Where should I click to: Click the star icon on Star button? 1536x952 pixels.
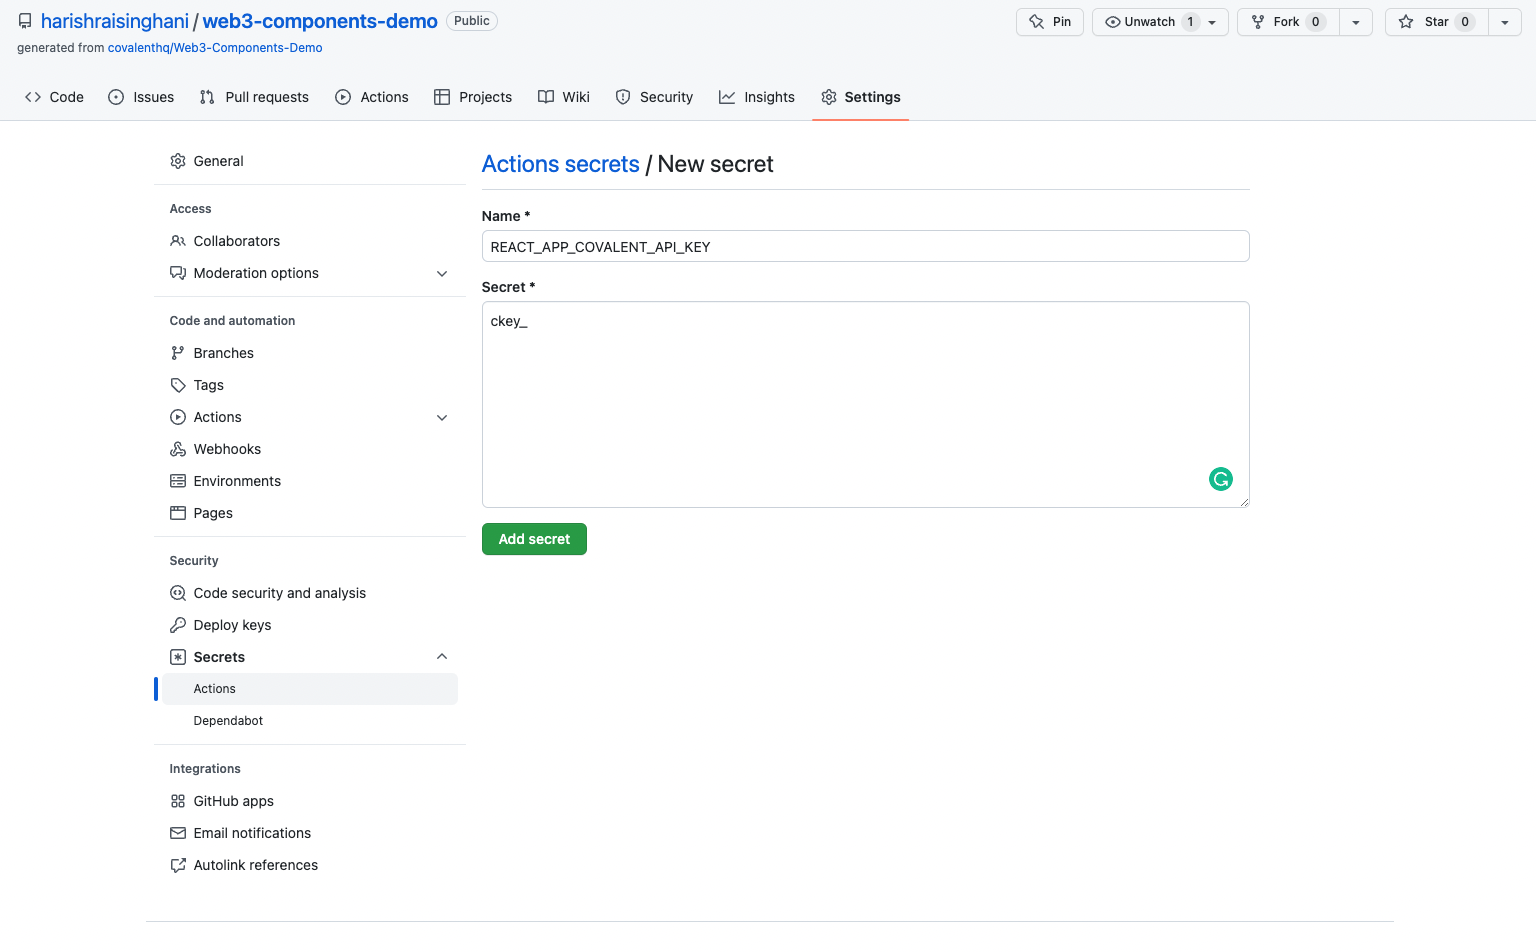click(x=1406, y=22)
